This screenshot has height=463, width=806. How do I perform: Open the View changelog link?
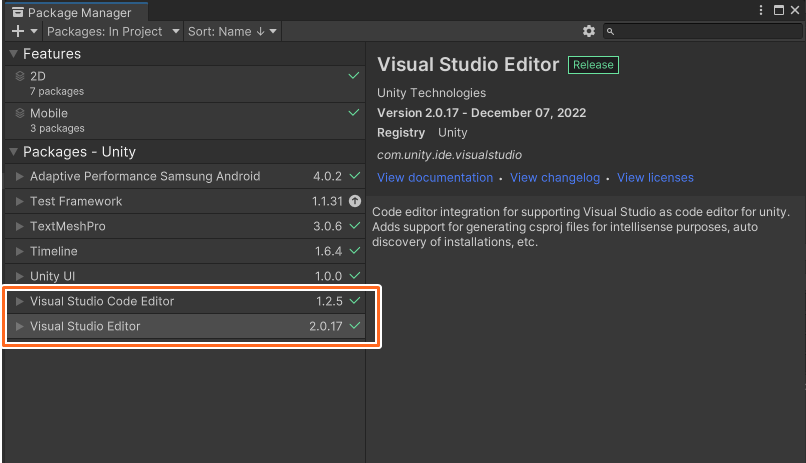coord(555,178)
